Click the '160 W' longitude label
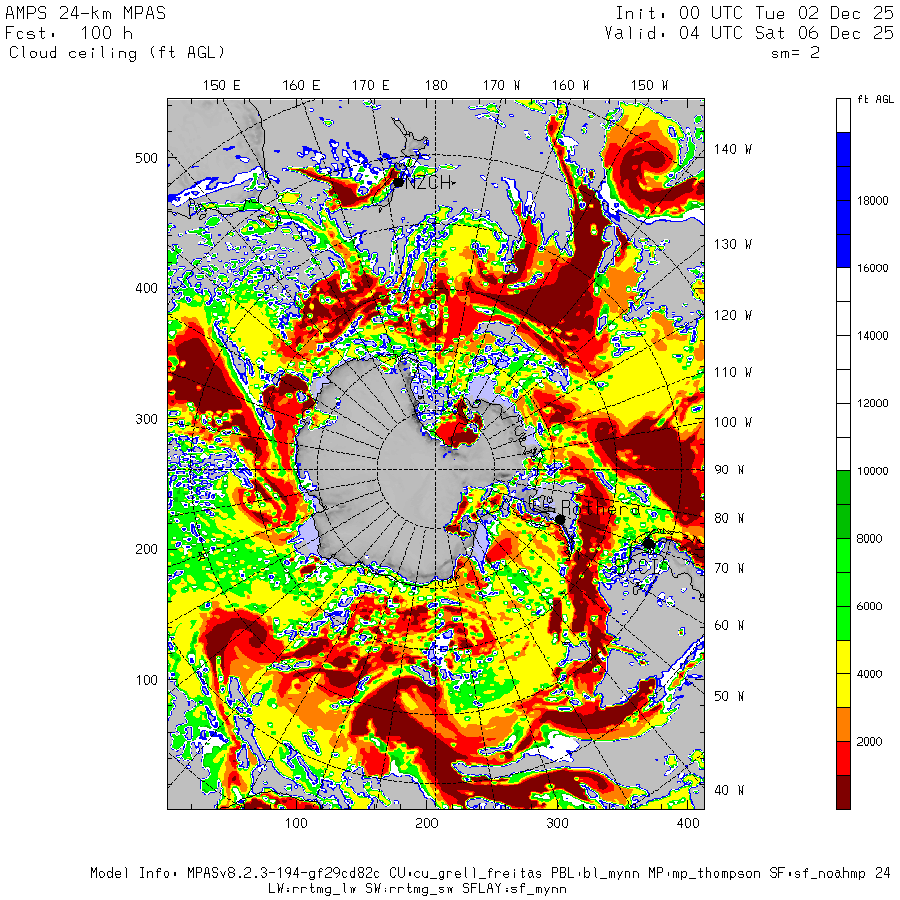900x900 pixels. tap(571, 86)
